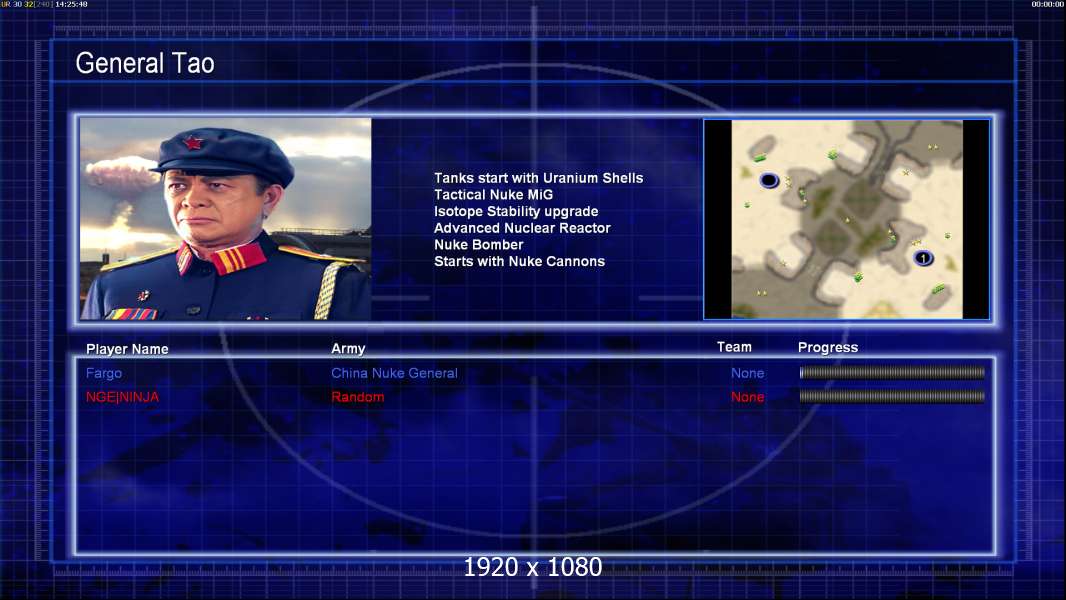
Task: Select player name Fargo
Action: click(104, 373)
